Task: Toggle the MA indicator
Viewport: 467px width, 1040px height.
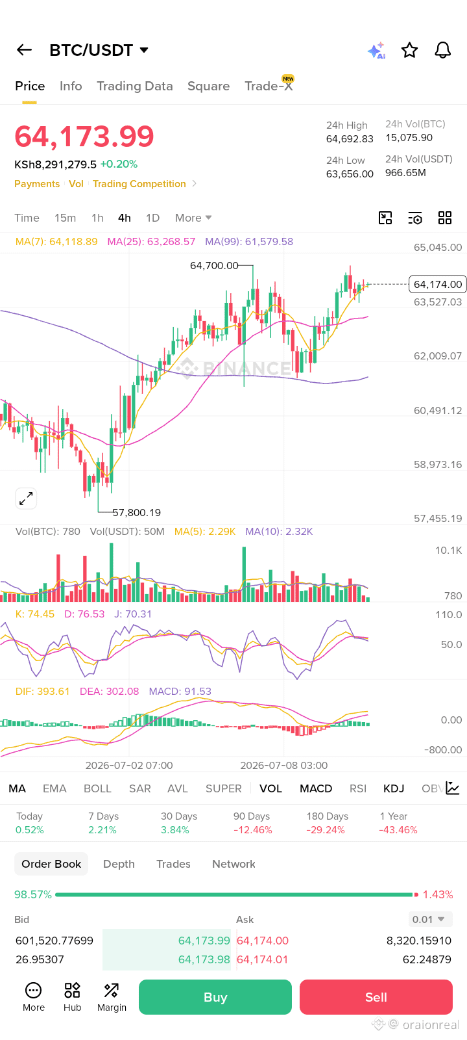Action: 17,789
